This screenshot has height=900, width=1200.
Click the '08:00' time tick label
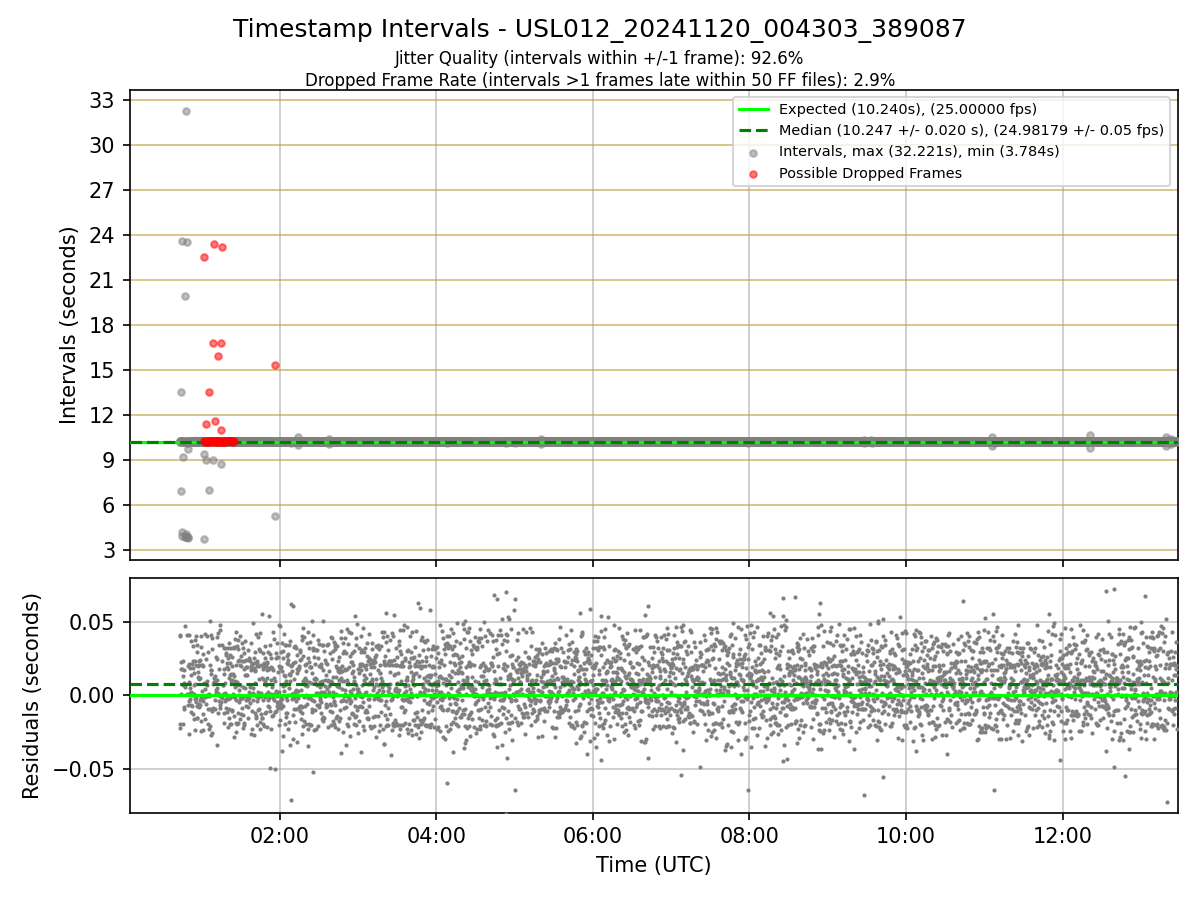749,835
